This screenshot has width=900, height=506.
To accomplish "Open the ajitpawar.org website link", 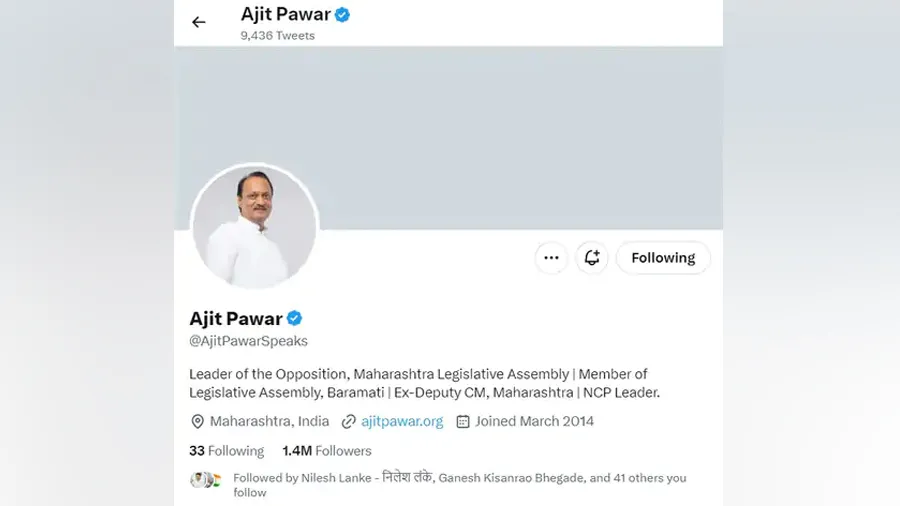I will 402,421.
